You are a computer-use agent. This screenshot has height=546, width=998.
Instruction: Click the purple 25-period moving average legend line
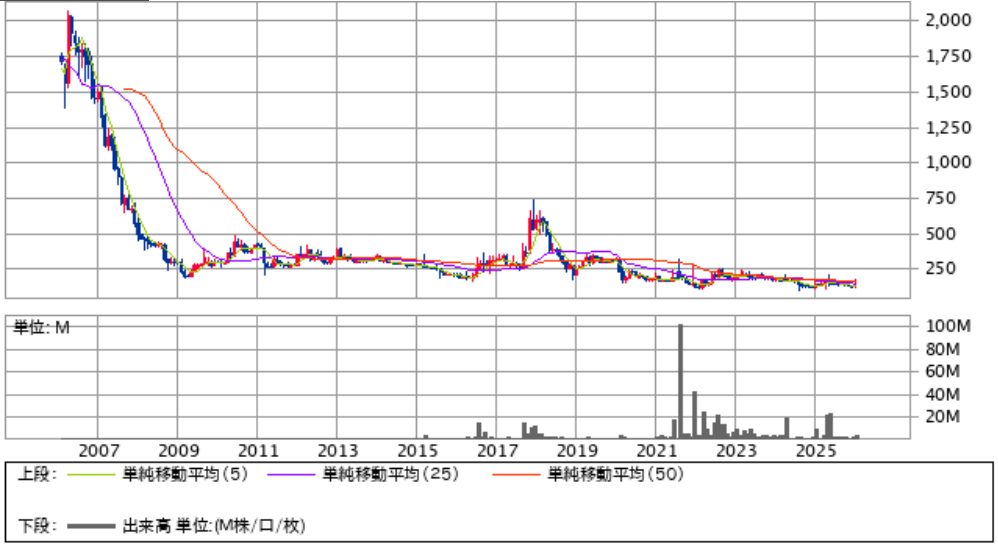point(292,476)
